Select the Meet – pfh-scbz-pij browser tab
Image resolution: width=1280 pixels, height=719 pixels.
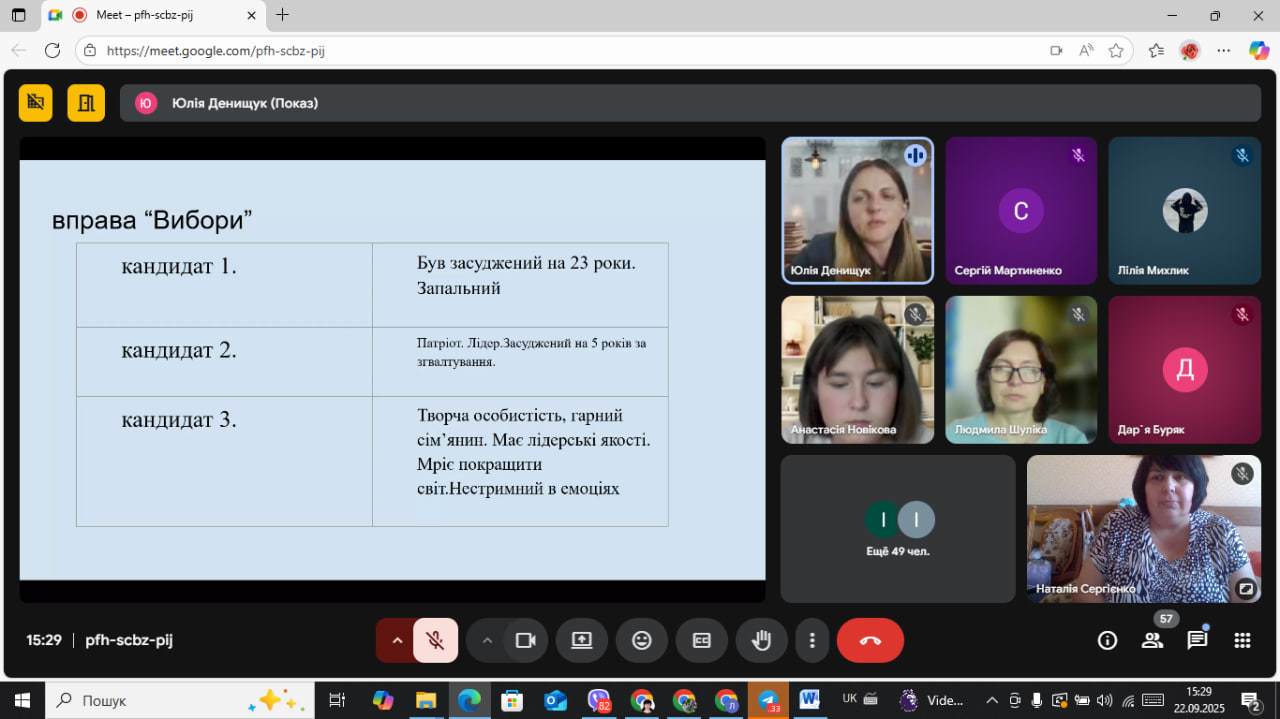[x=150, y=15]
